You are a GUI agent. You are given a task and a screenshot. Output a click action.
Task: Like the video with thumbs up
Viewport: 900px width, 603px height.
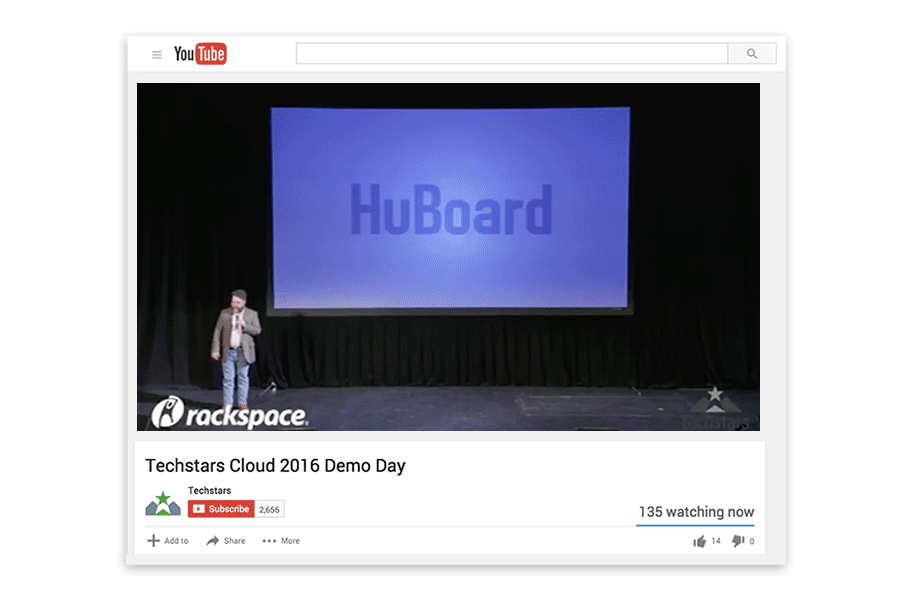tap(699, 541)
